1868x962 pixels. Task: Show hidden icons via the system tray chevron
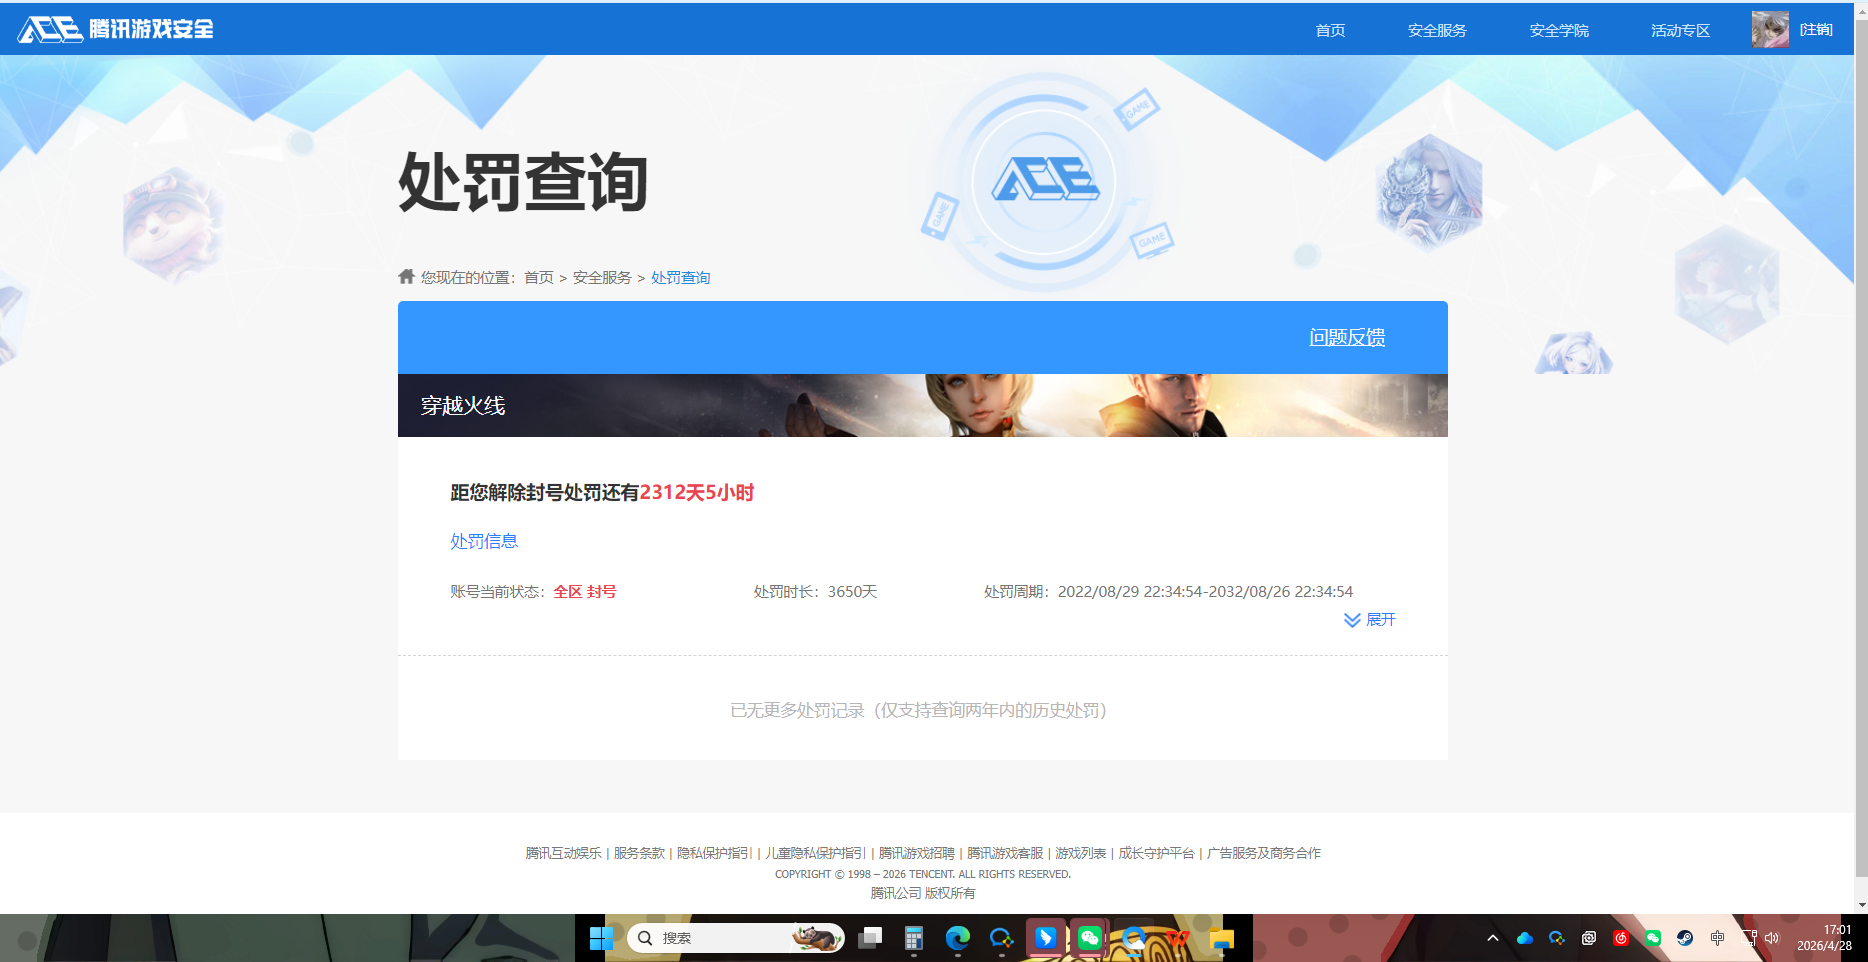[1492, 939]
